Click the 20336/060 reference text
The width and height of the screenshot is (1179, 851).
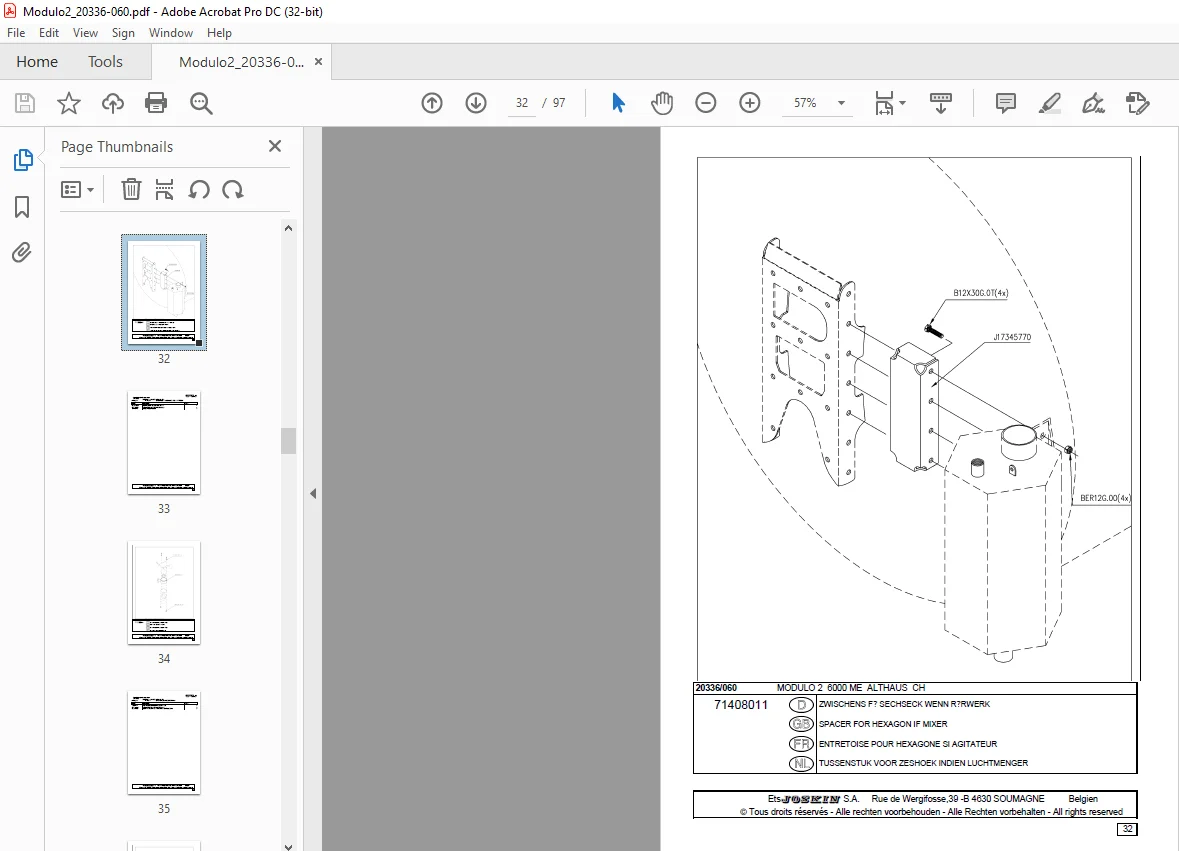716,688
